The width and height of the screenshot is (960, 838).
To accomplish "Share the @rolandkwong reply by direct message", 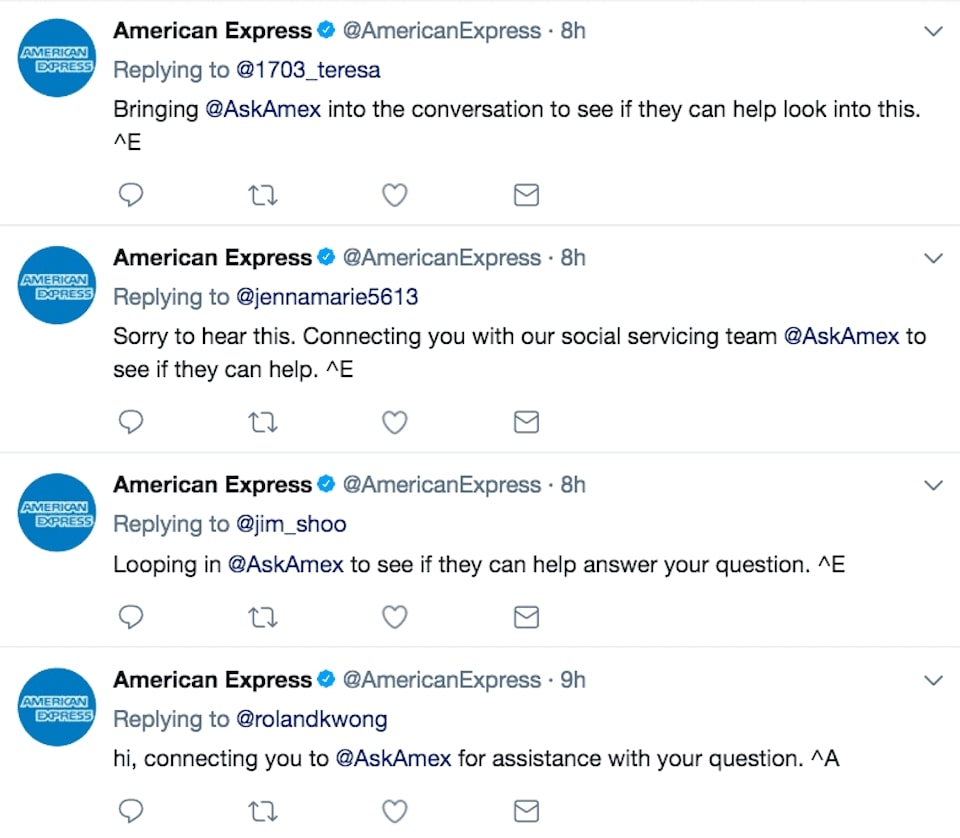I will point(526,811).
